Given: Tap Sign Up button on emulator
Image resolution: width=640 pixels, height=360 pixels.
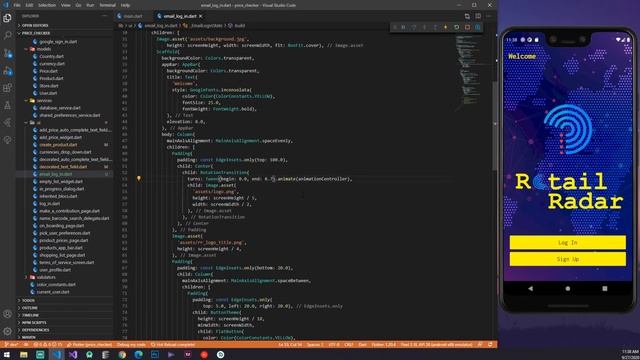Looking at the screenshot, I should pos(567,259).
